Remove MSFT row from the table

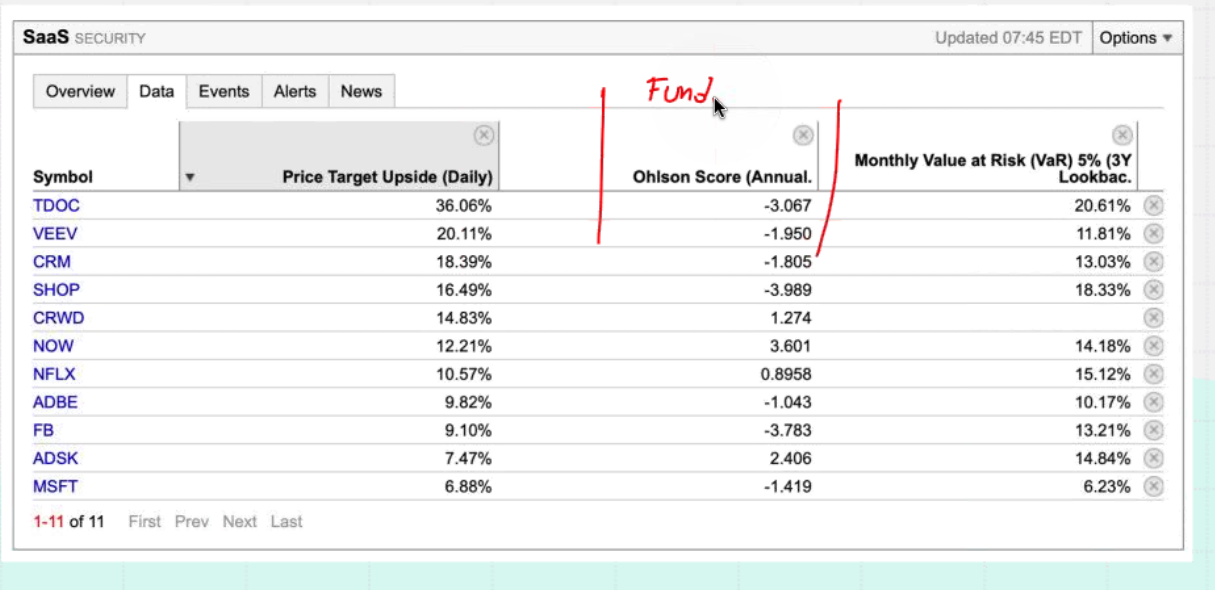[1153, 486]
